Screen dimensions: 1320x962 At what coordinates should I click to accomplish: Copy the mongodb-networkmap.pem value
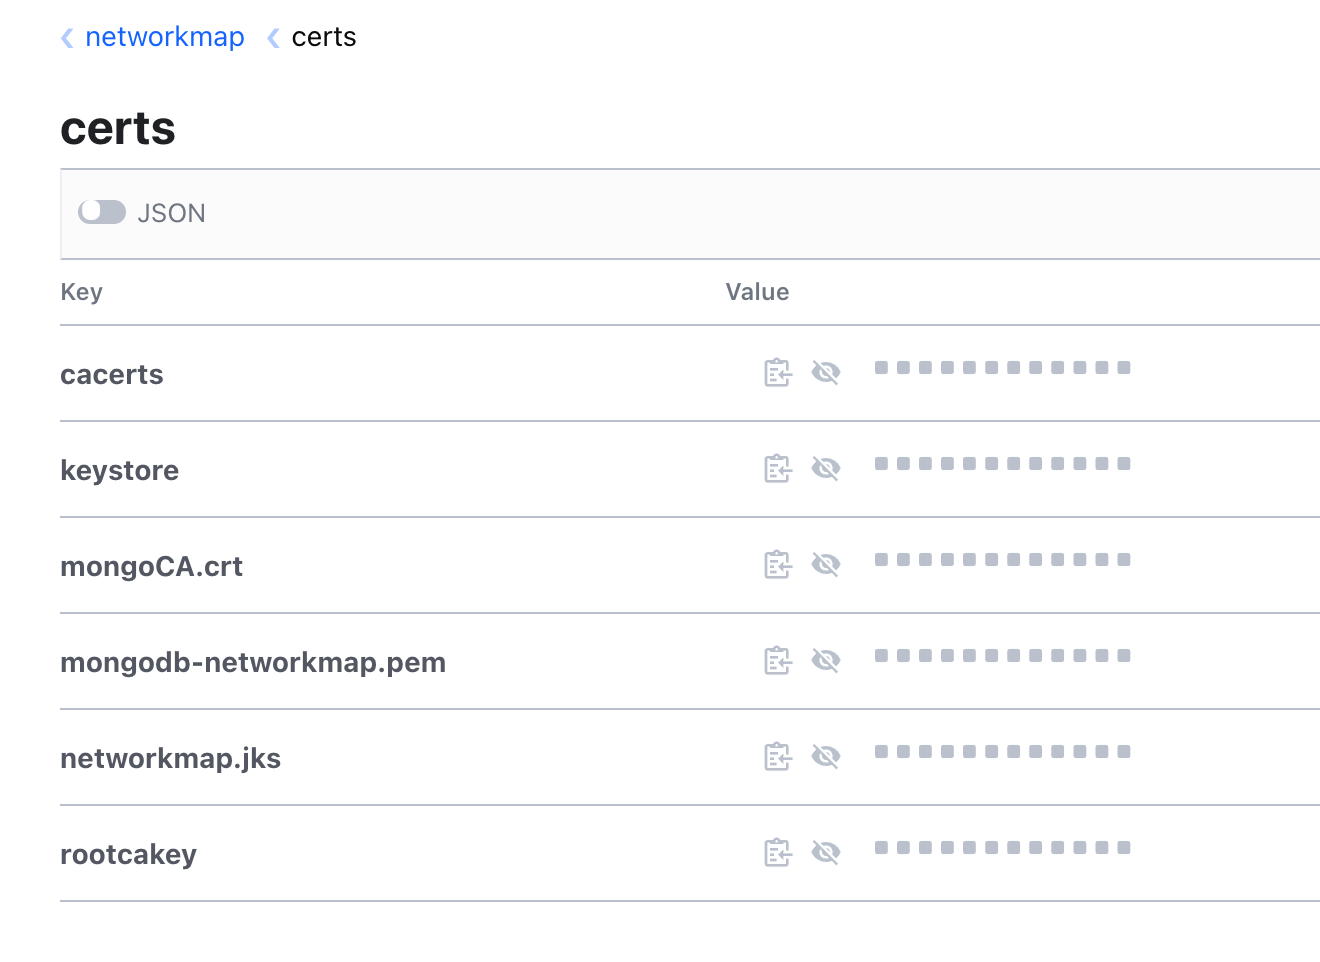(778, 661)
